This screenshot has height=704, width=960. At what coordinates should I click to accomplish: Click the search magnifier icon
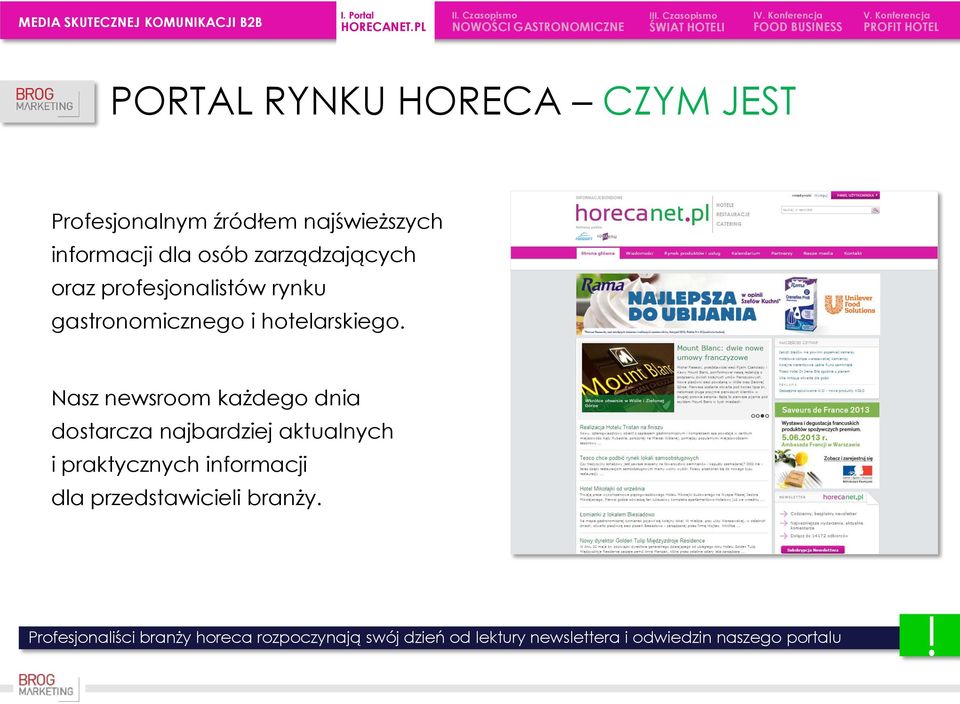click(876, 210)
